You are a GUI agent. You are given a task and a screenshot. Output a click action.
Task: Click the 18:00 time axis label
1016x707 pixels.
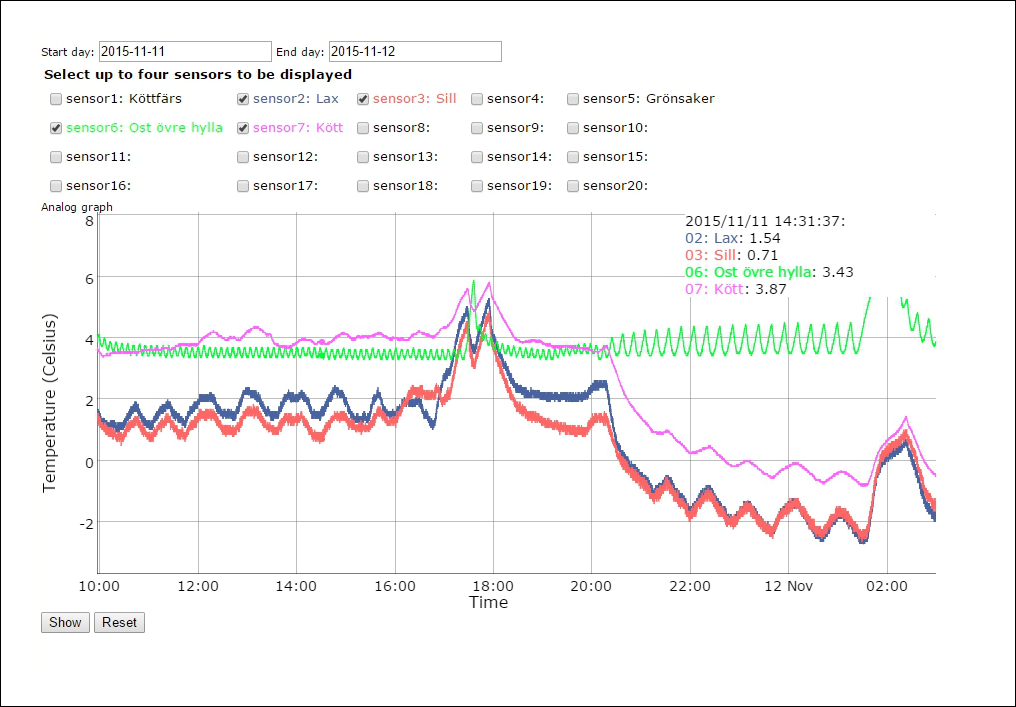(493, 586)
